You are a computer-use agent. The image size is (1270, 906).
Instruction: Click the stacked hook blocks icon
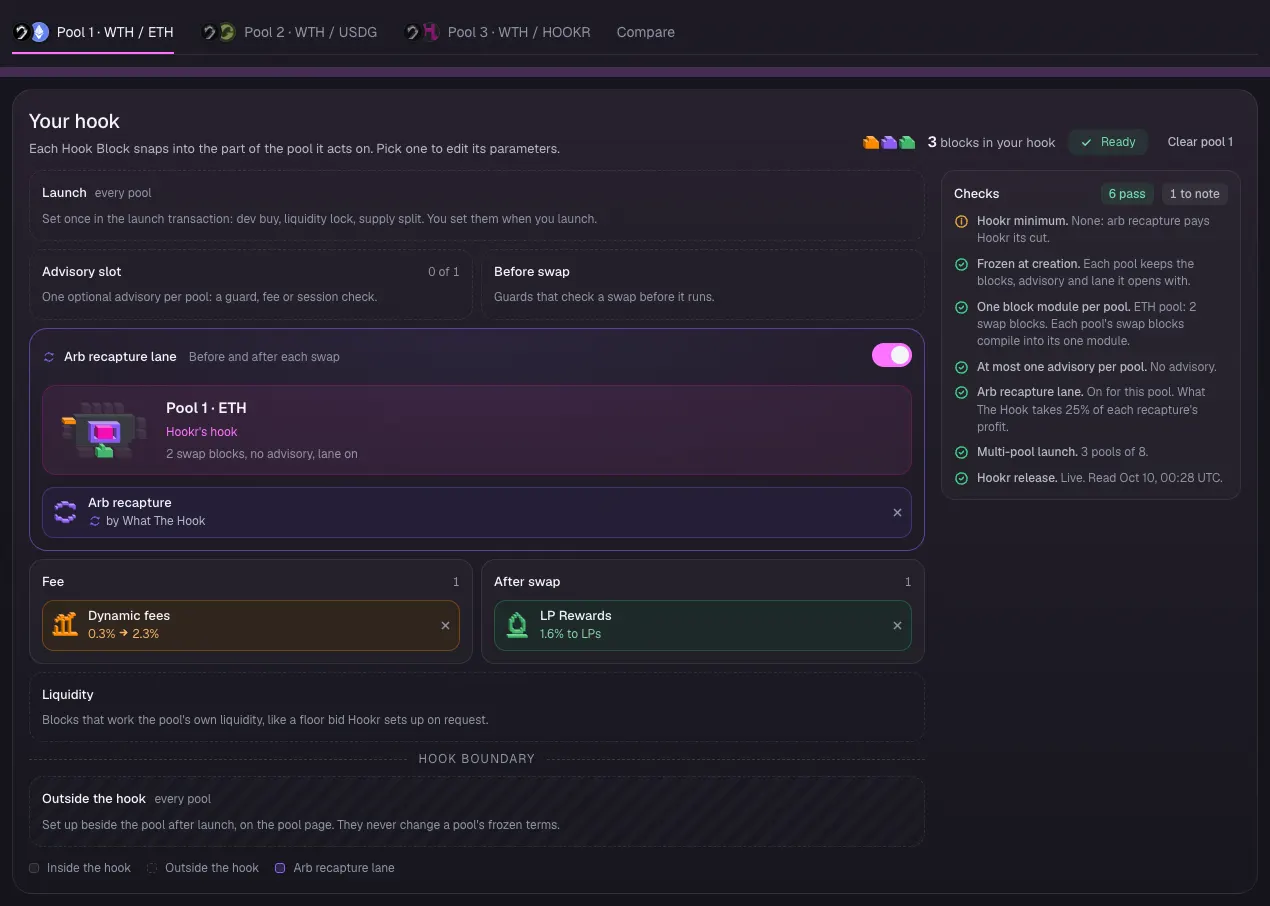click(889, 142)
